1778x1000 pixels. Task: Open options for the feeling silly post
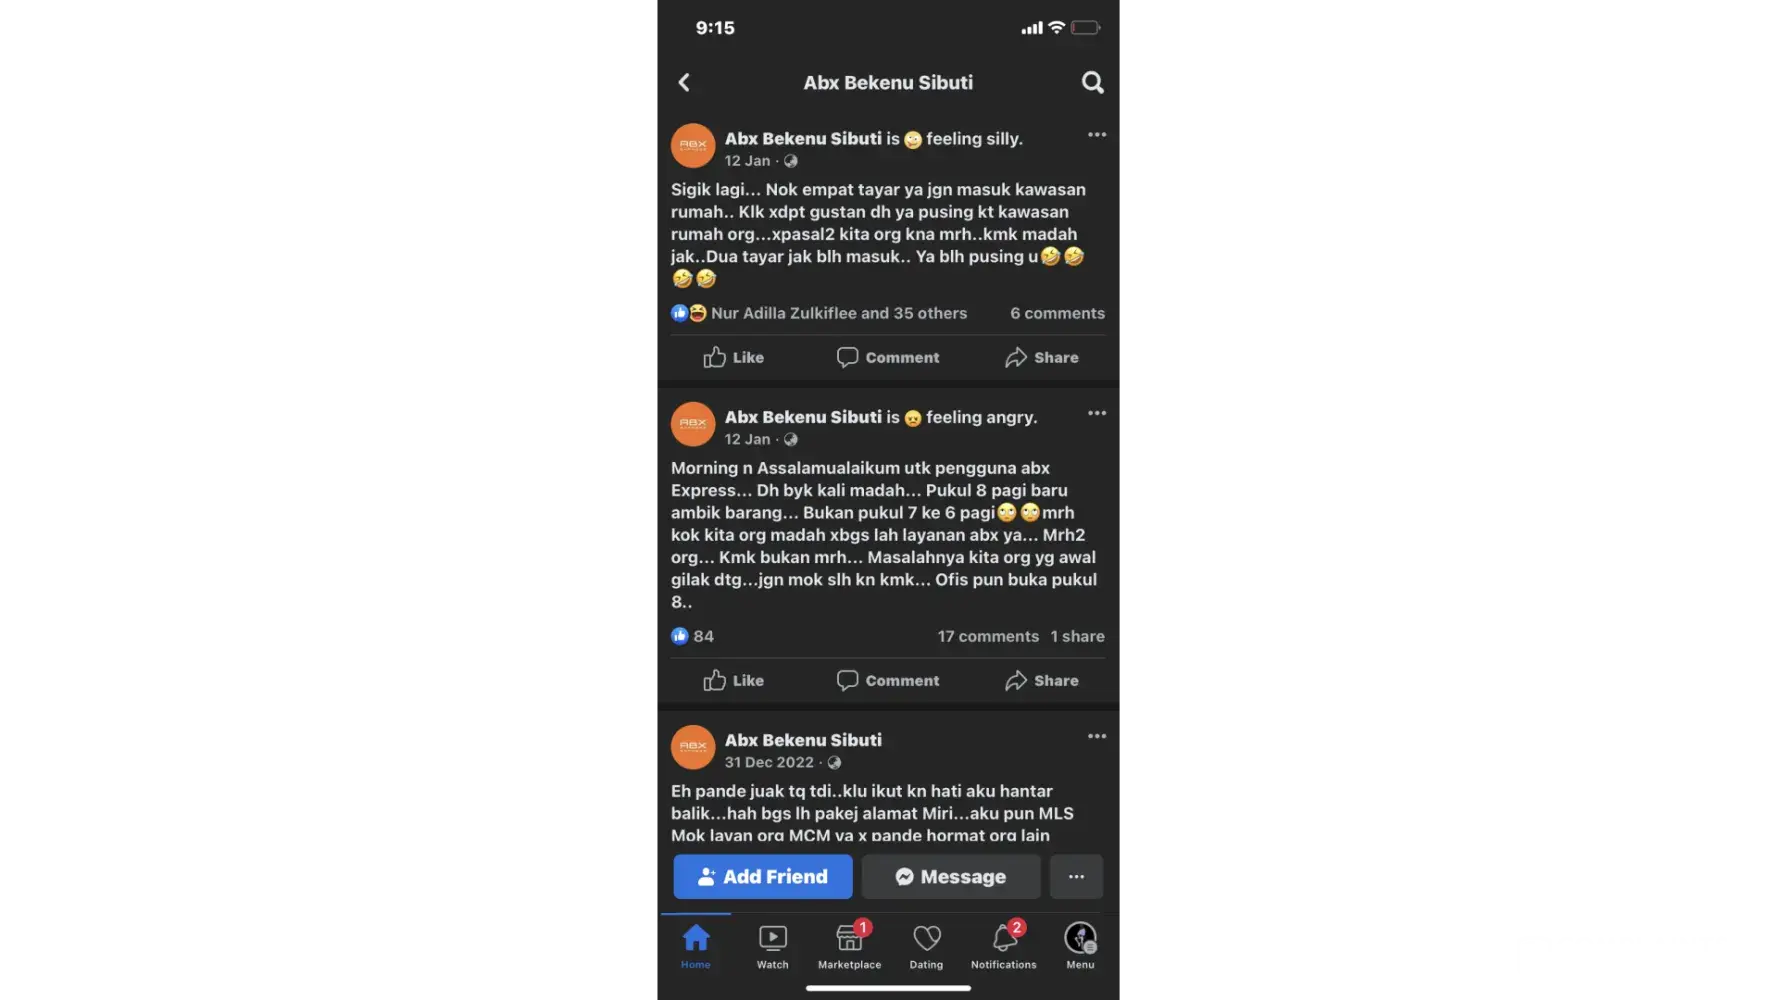pyautogui.click(x=1097, y=135)
